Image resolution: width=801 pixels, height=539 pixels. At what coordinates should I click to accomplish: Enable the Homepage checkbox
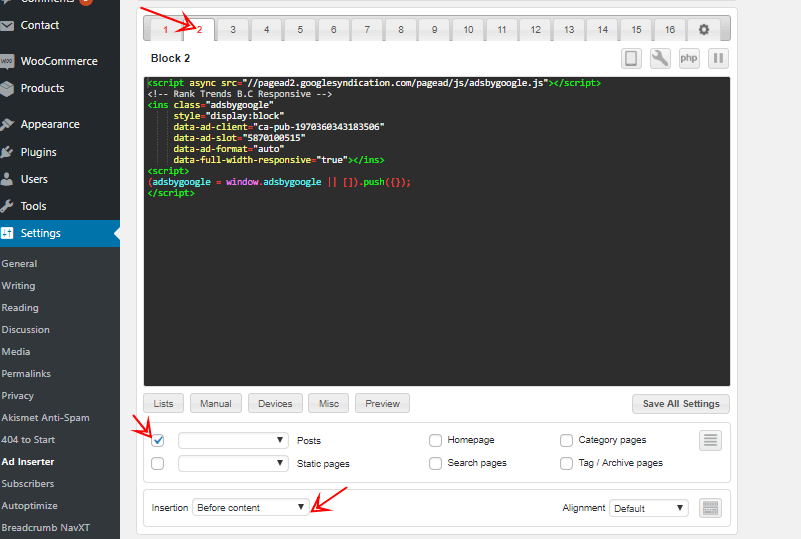tap(435, 440)
